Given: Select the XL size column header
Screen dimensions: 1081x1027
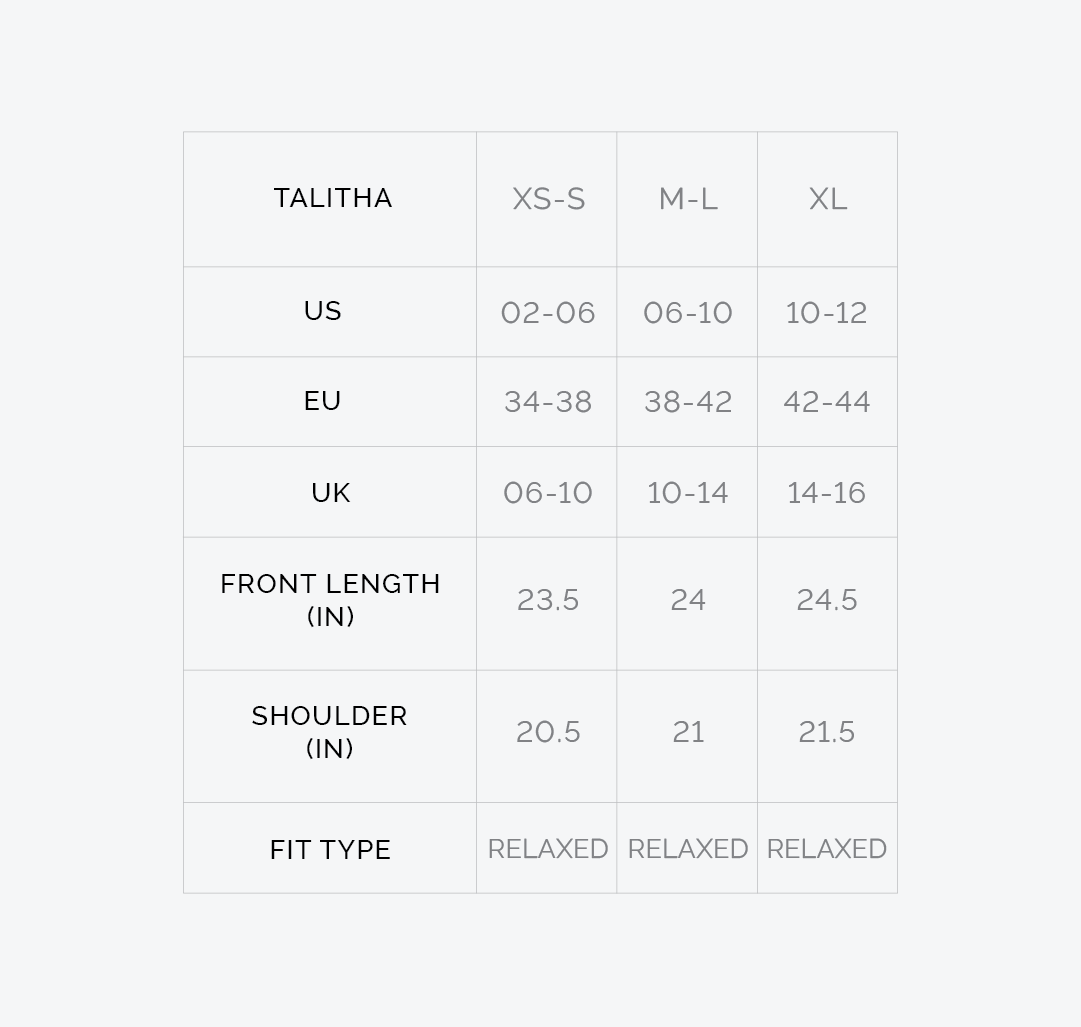Looking at the screenshot, I should coord(827,199).
